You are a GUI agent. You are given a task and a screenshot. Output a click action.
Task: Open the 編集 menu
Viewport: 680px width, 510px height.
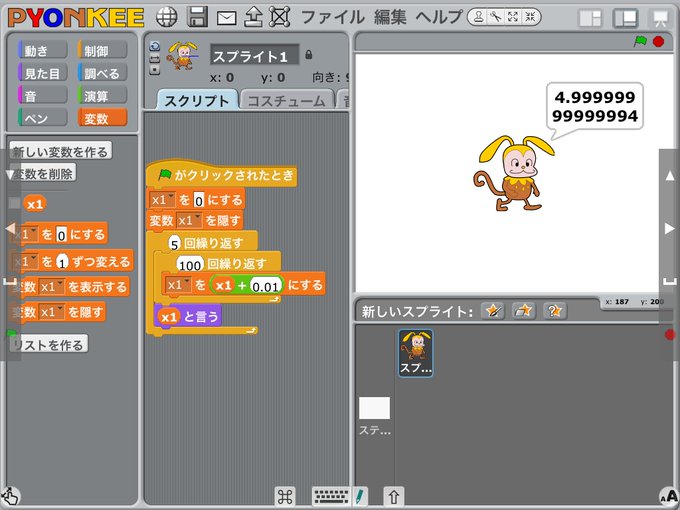390,17
